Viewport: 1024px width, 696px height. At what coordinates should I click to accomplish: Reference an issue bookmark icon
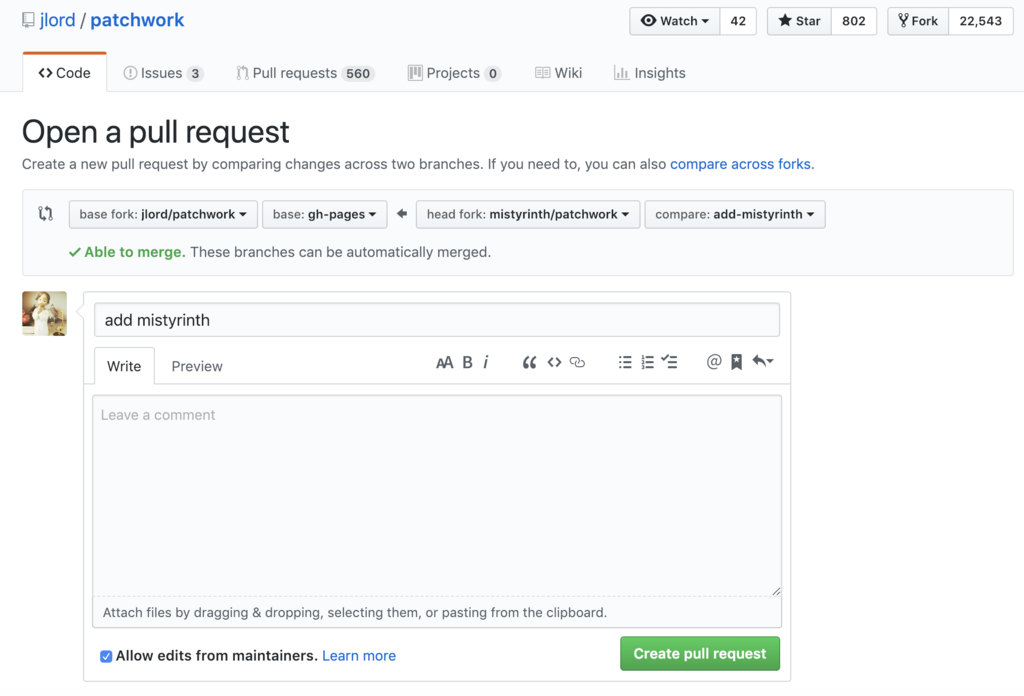(737, 362)
